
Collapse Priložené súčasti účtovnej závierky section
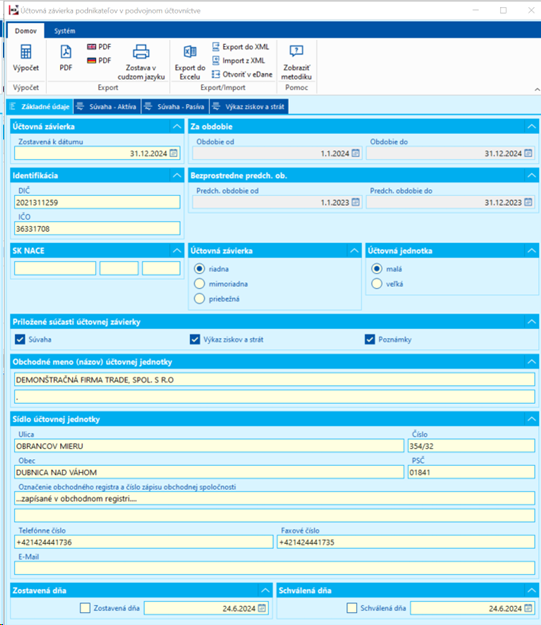(x=531, y=322)
